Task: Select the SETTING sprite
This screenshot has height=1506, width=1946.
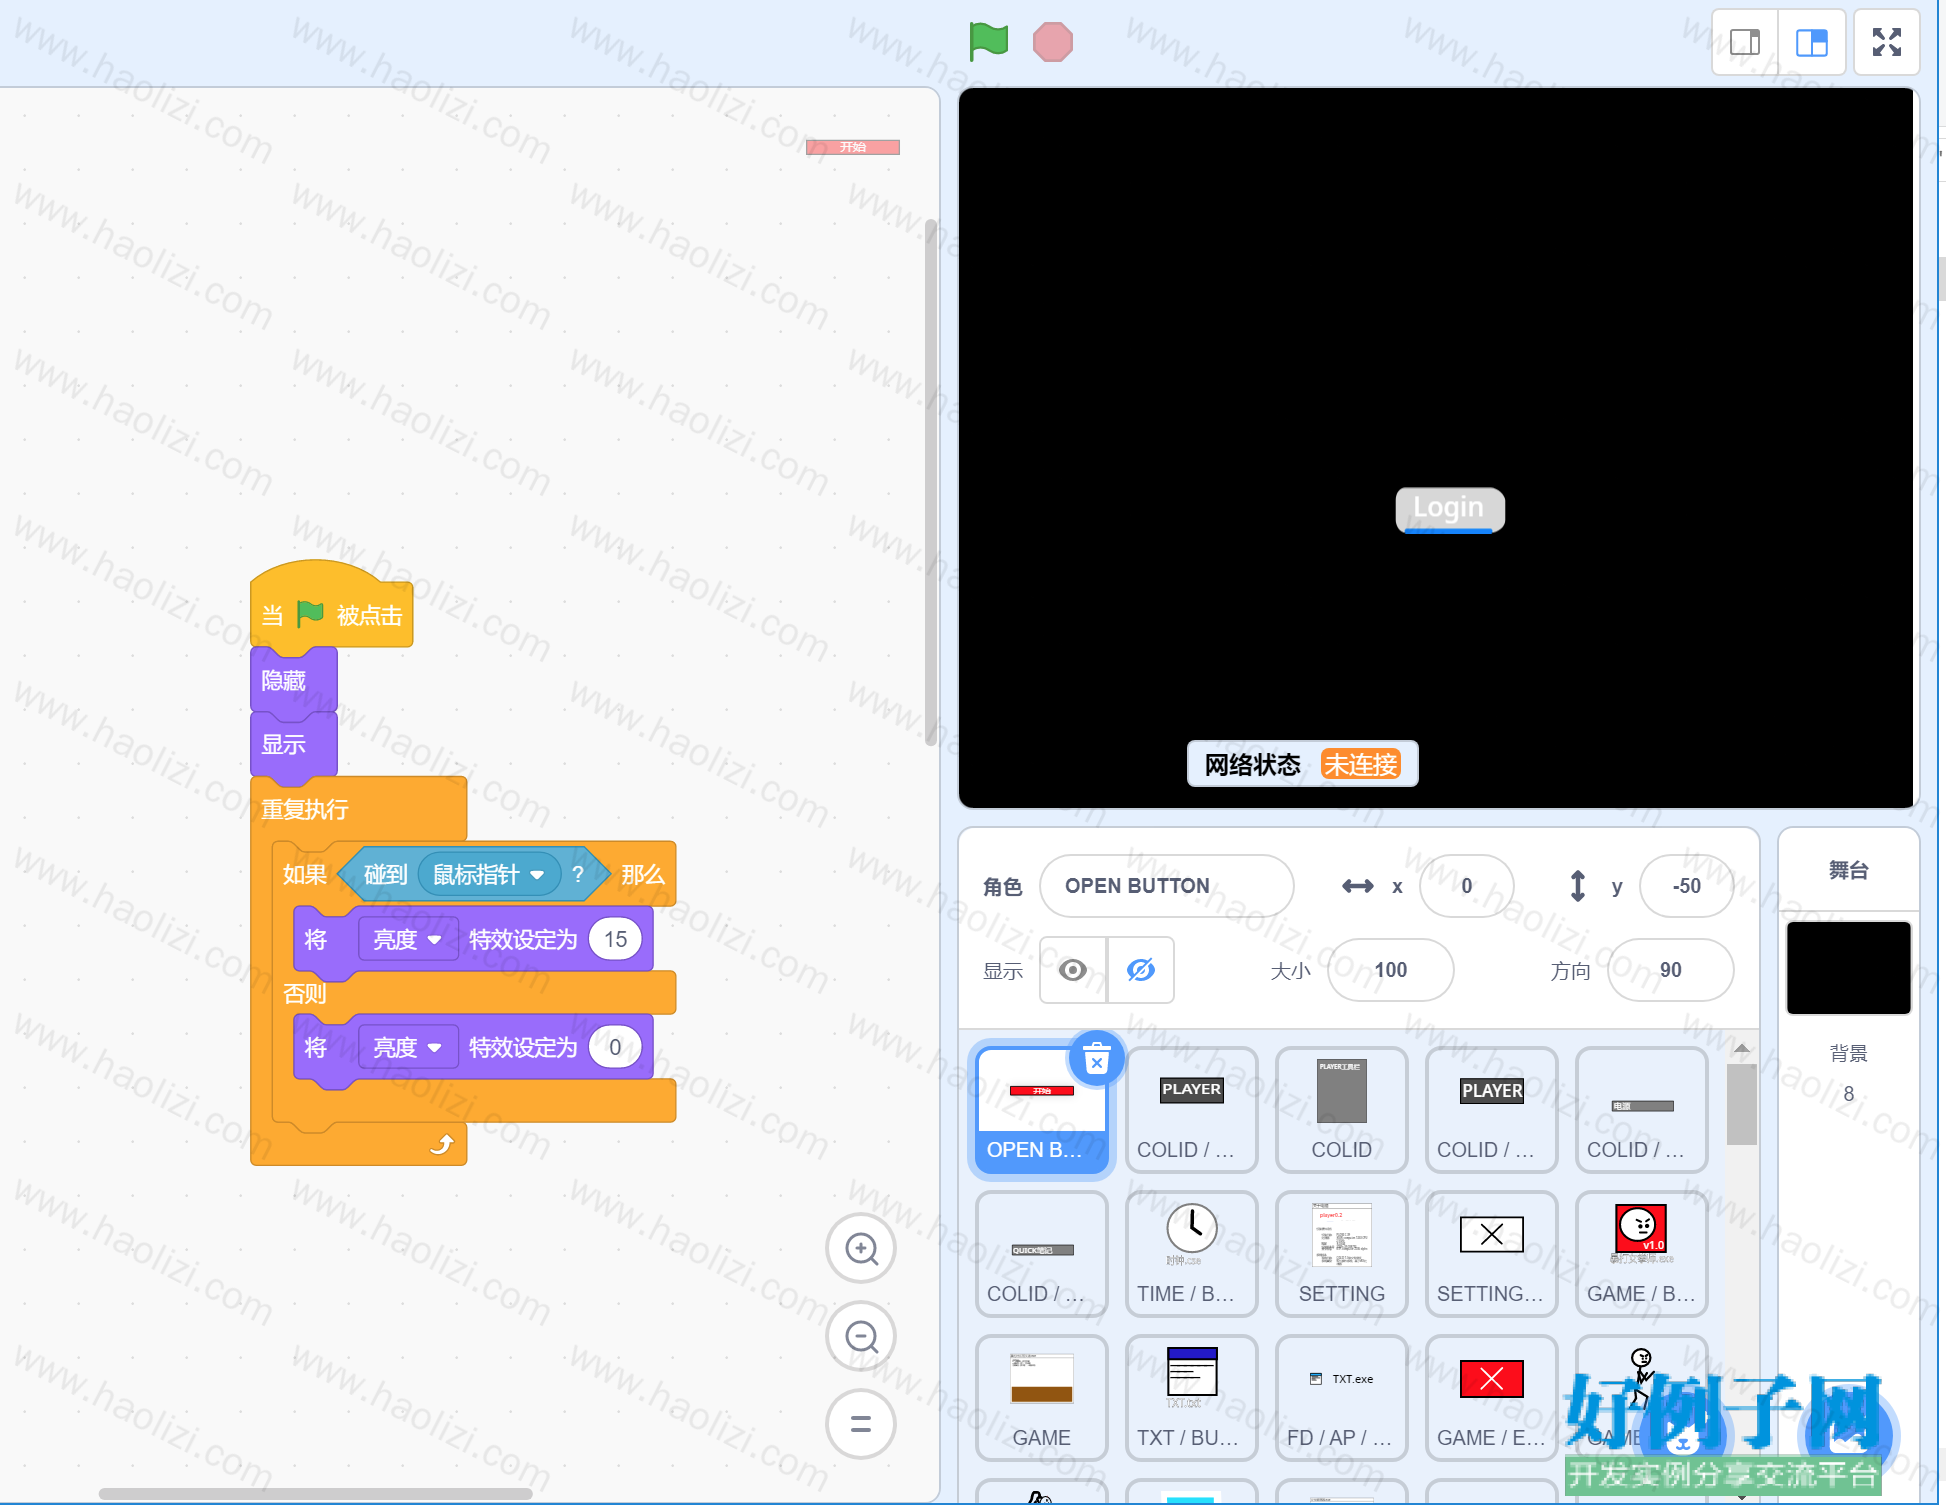Action: [1341, 1254]
